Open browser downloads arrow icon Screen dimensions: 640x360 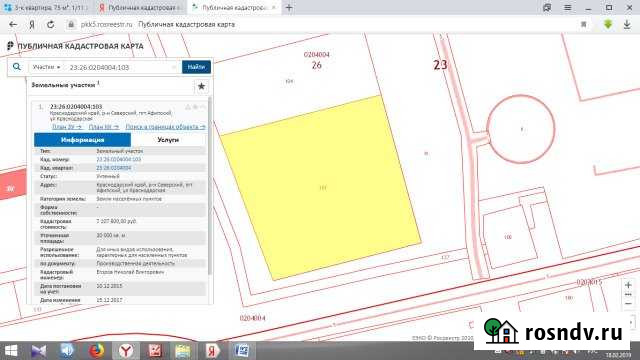click(x=627, y=24)
